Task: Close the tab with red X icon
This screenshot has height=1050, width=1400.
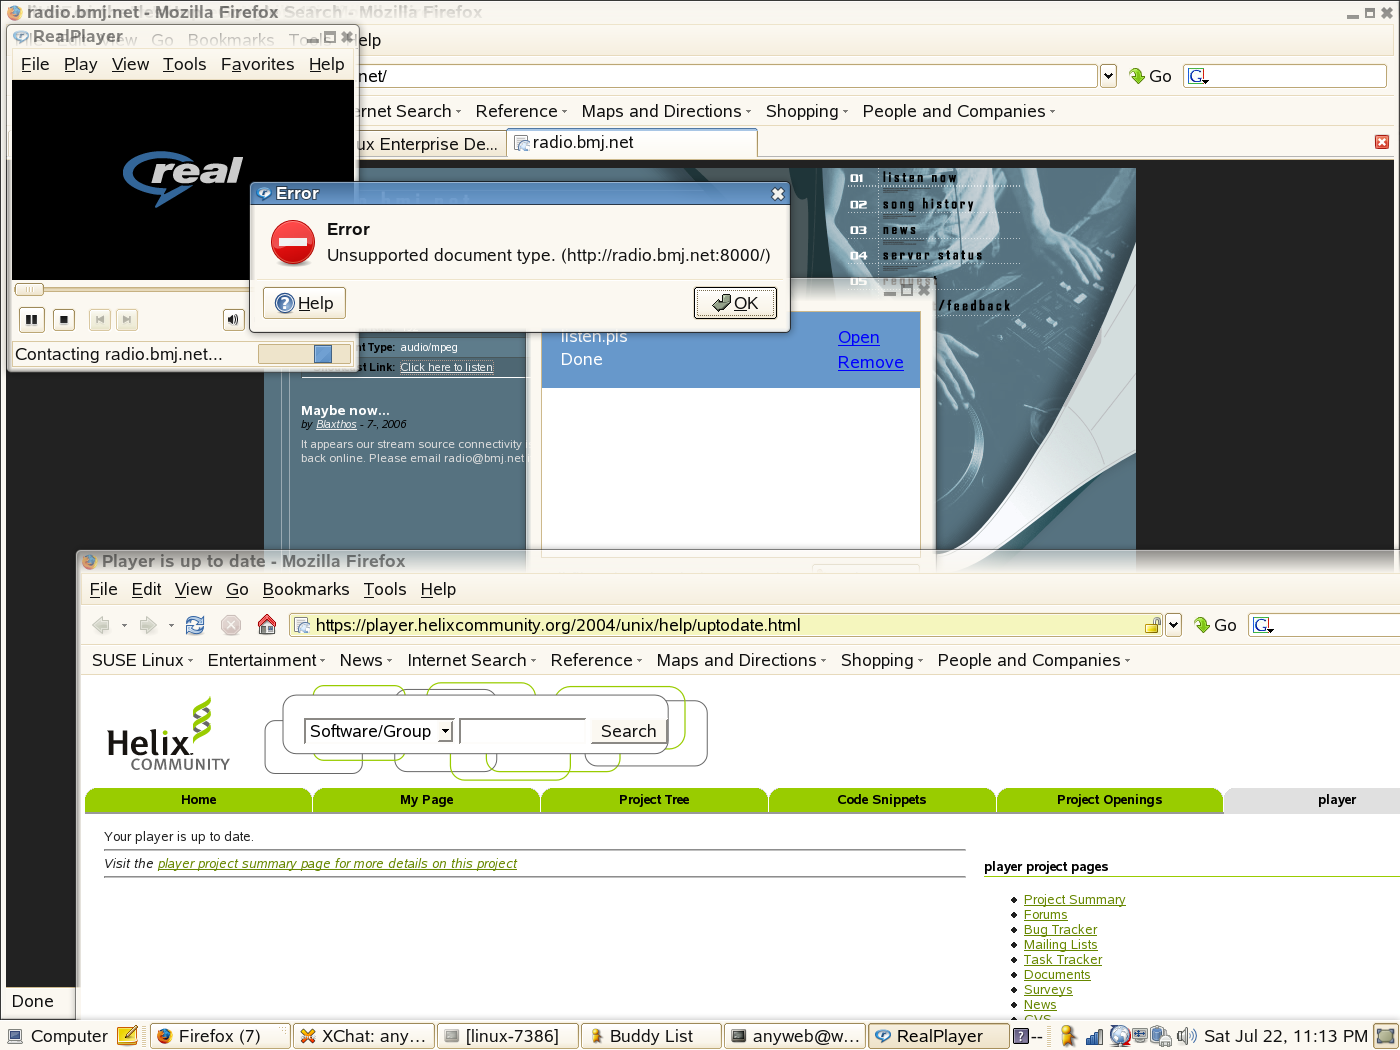Action: click(x=1382, y=142)
